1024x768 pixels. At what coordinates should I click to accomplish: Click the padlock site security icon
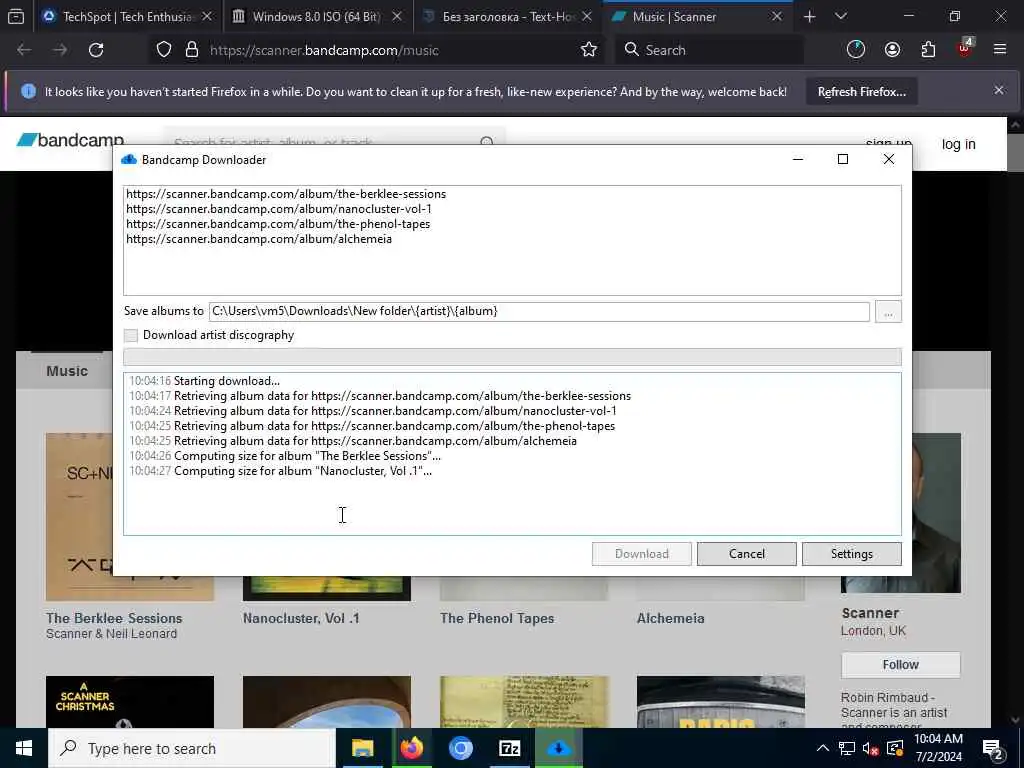[192, 50]
